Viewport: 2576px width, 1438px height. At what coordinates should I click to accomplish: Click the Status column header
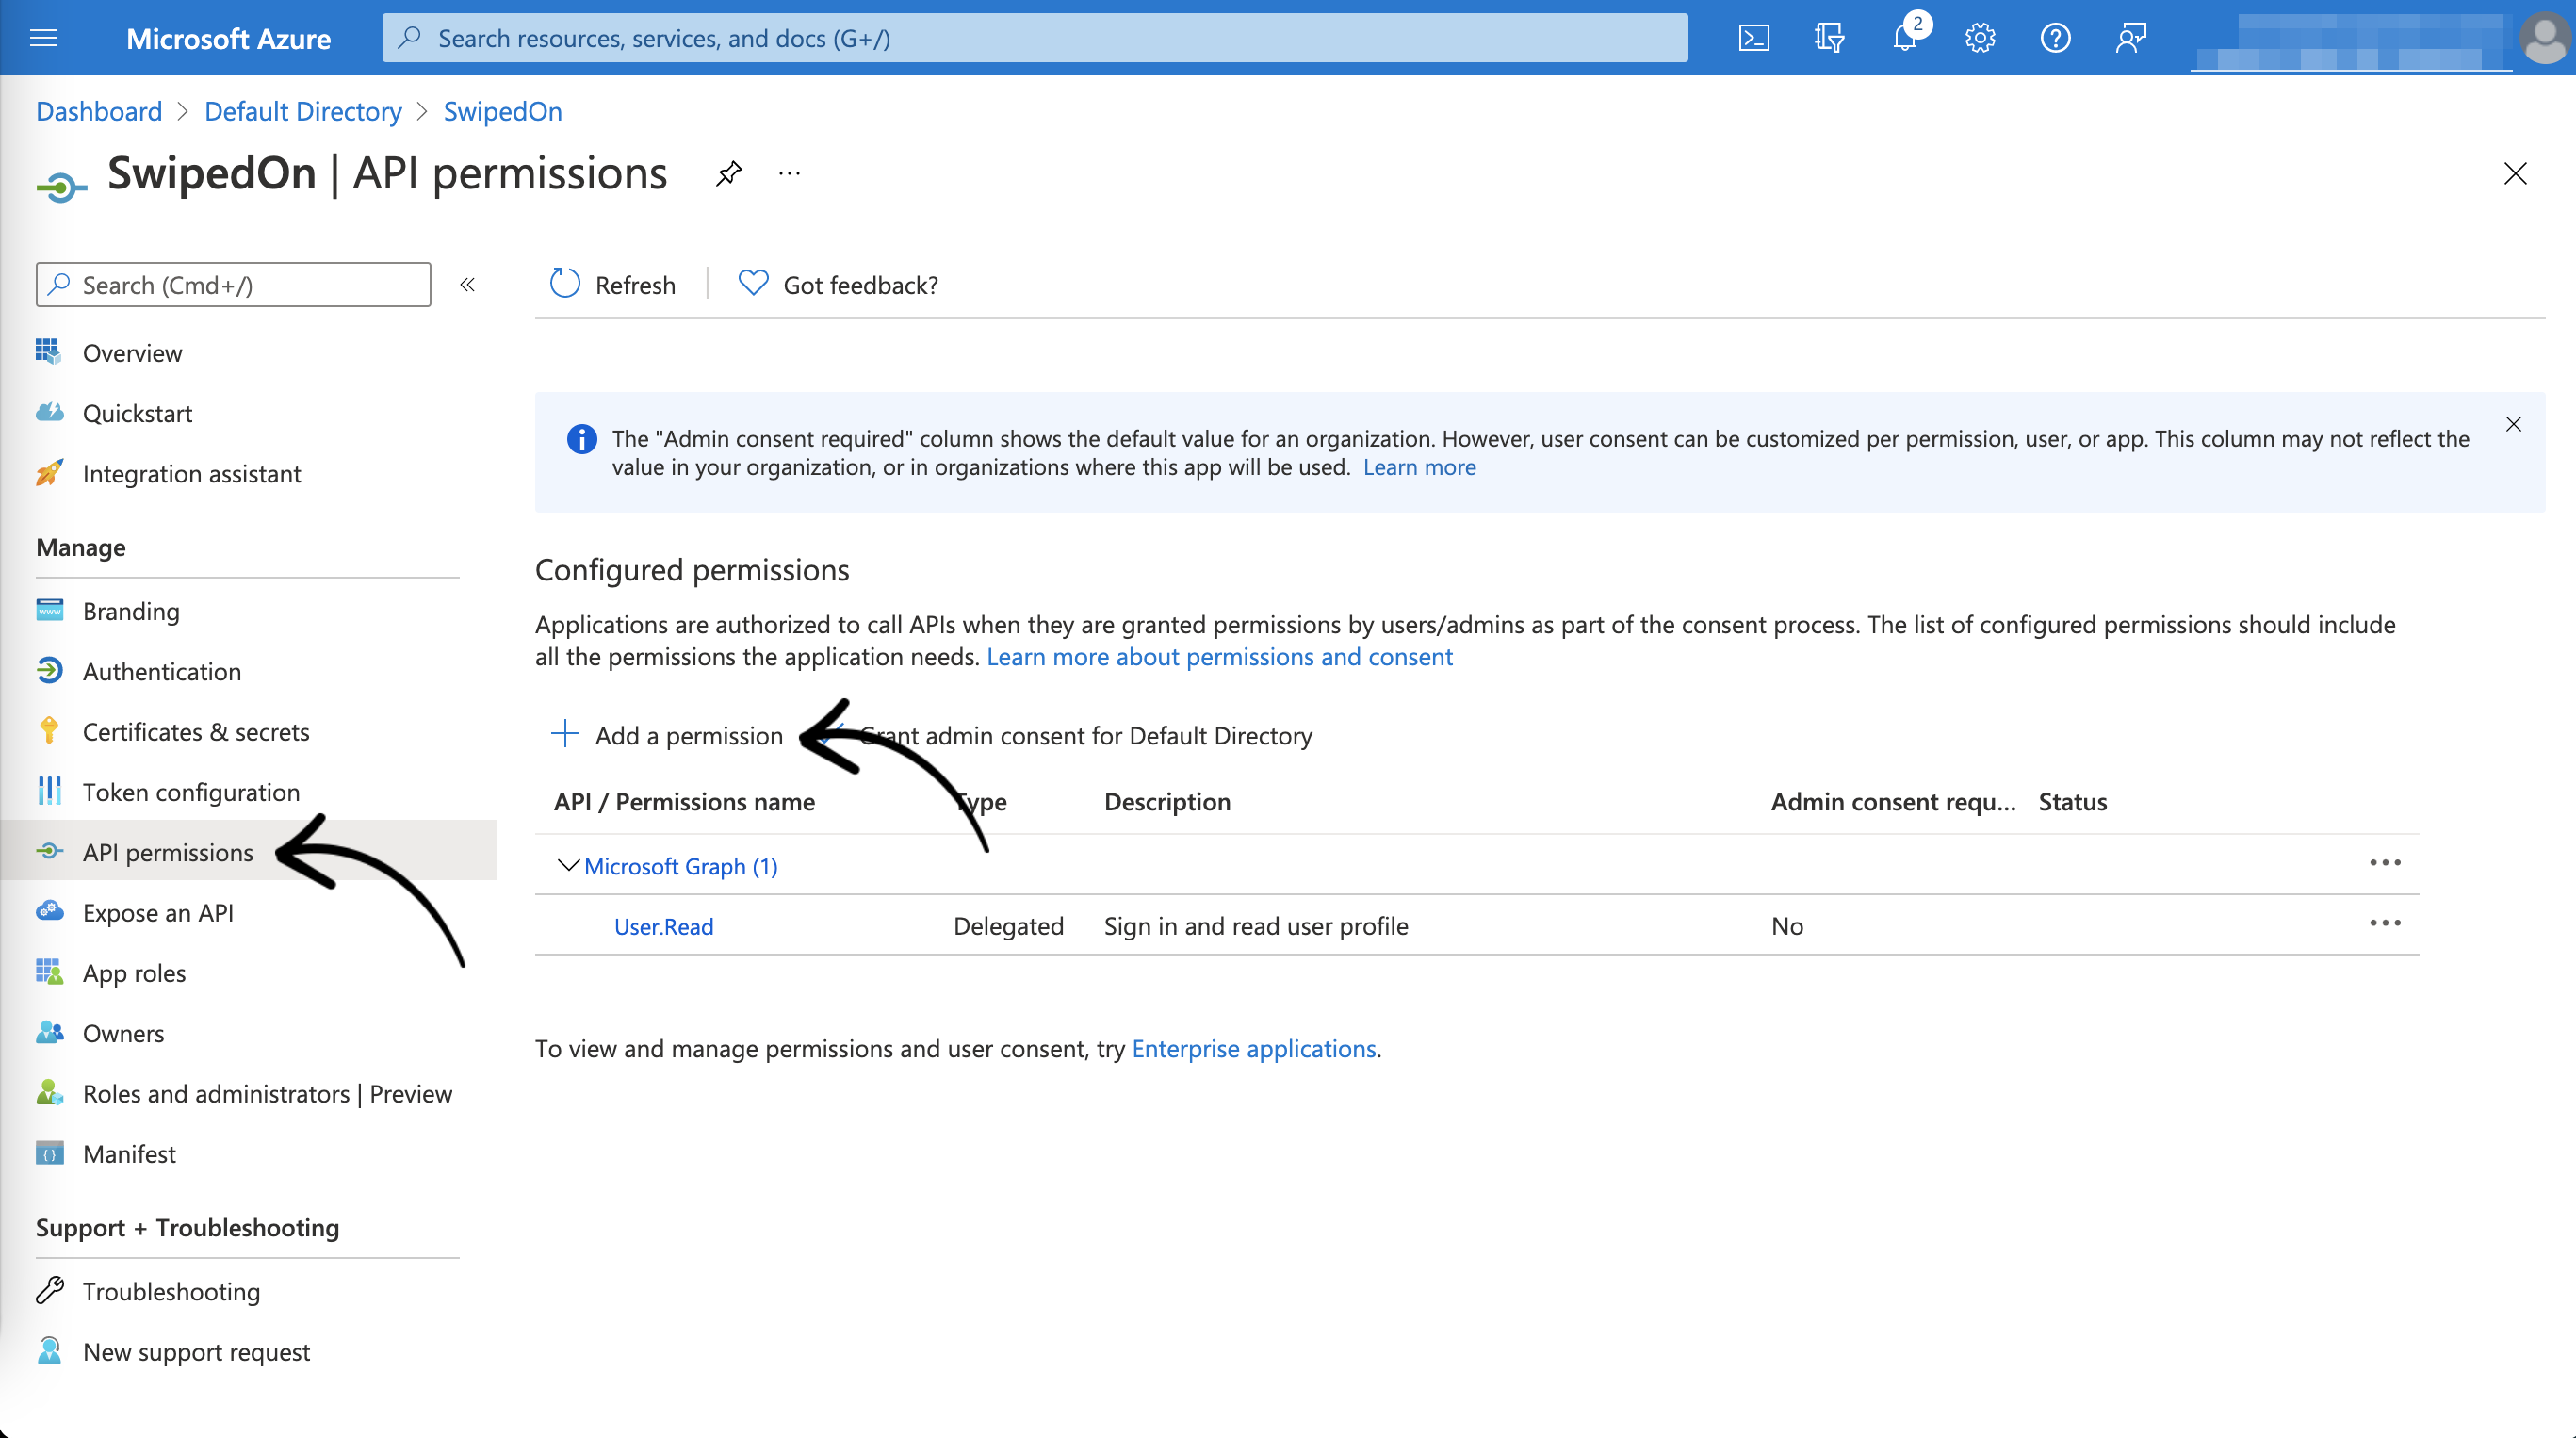(x=2073, y=802)
